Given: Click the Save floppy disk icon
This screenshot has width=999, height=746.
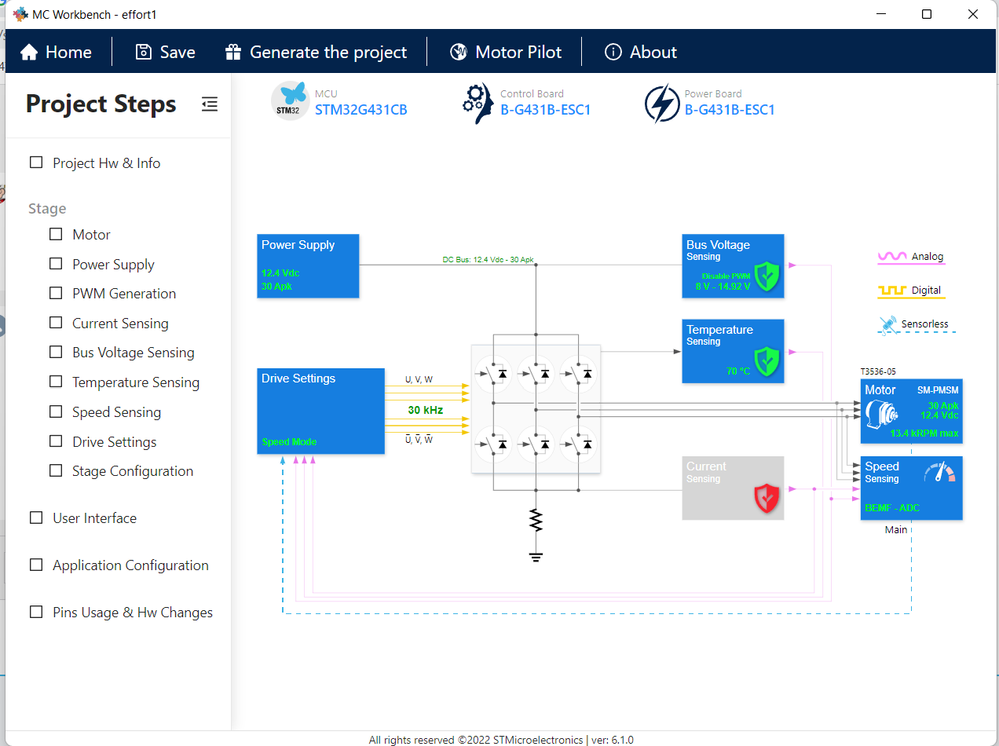Looking at the screenshot, I should (143, 52).
